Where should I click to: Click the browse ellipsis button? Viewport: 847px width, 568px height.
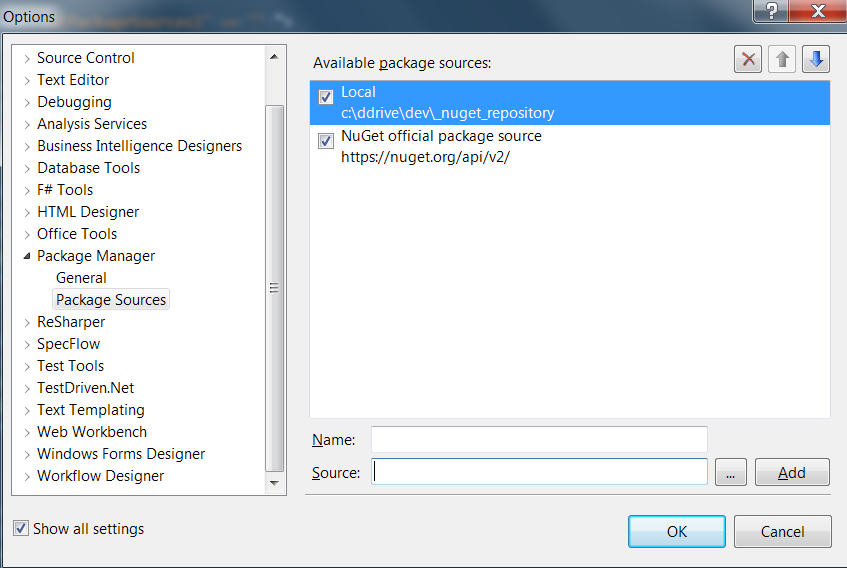click(x=731, y=472)
